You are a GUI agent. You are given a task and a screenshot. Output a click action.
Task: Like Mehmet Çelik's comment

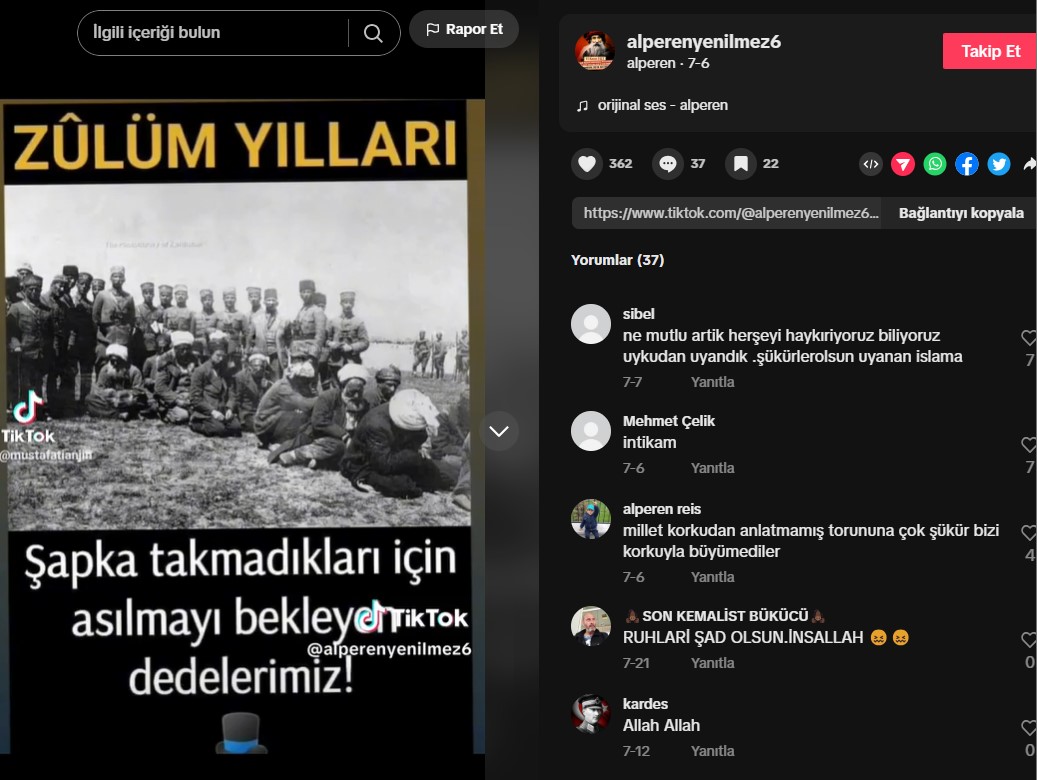coord(1028,445)
